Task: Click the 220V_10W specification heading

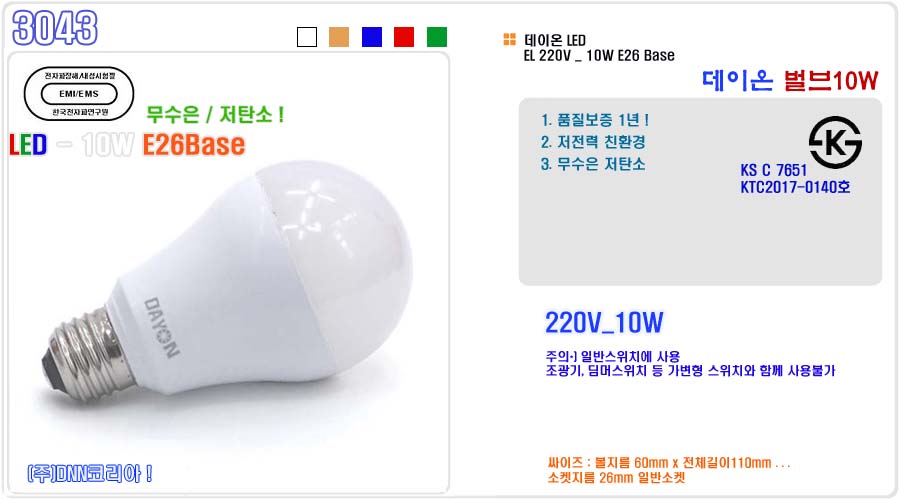Action: (x=604, y=323)
